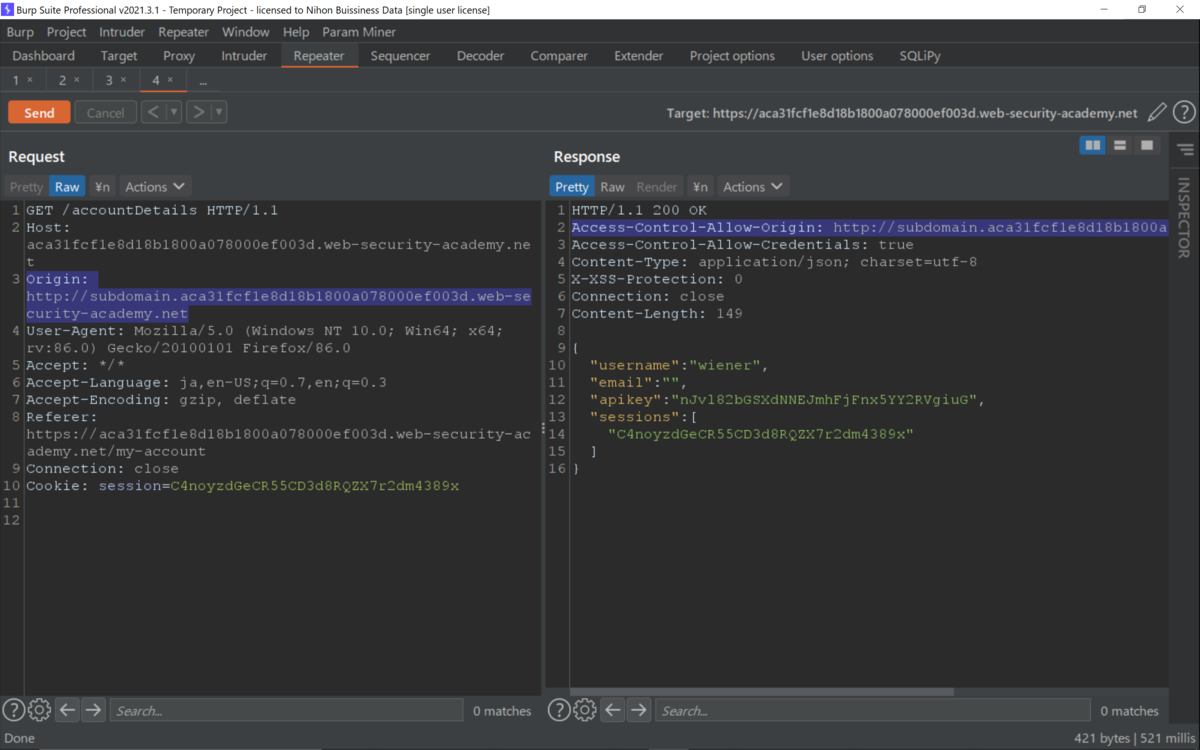The height and width of the screenshot is (750, 1200).
Task: Open search settings gear below Request pane
Action: pyautogui.click(x=39, y=711)
